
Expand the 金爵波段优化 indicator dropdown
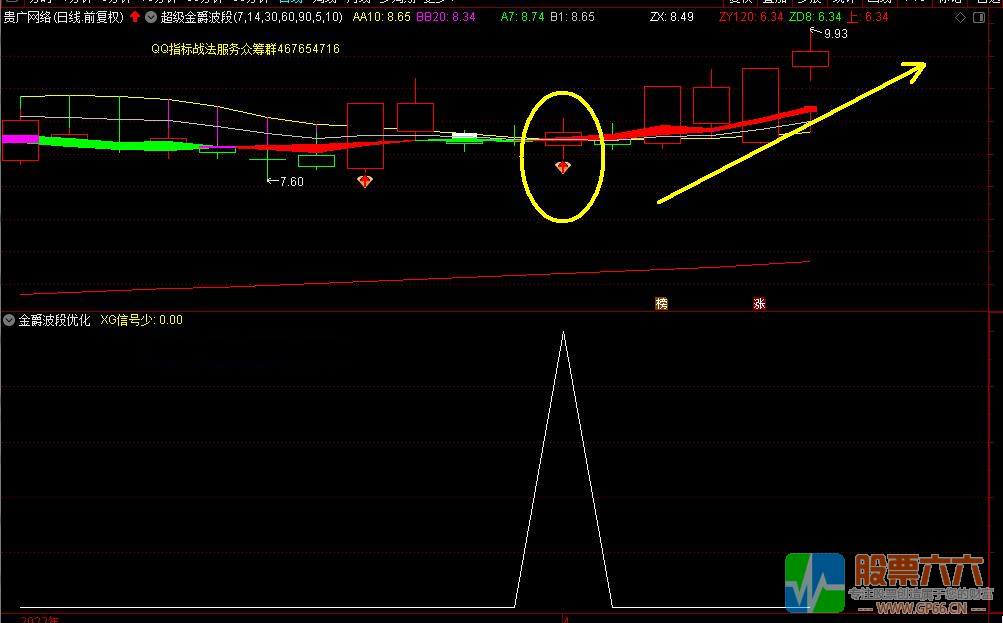[x=9, y=320]
